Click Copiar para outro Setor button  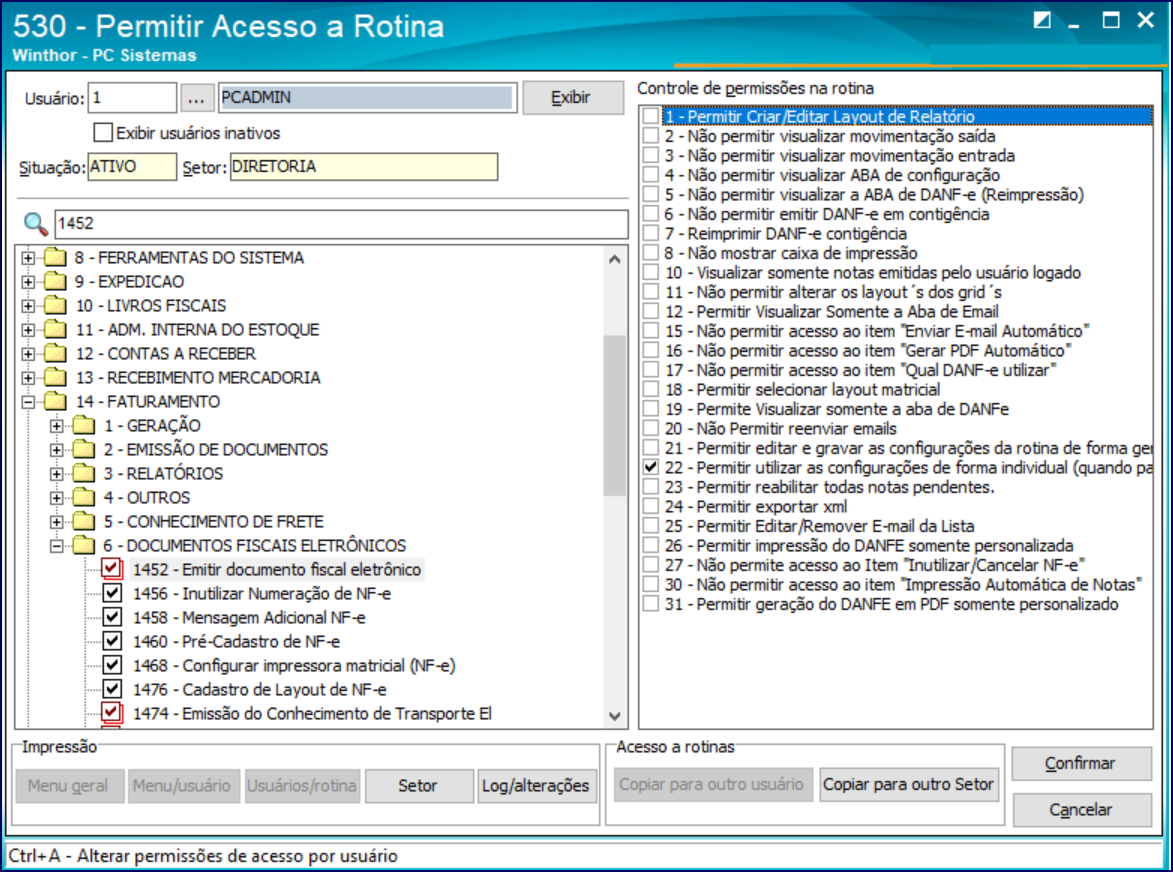click(908, 785)
